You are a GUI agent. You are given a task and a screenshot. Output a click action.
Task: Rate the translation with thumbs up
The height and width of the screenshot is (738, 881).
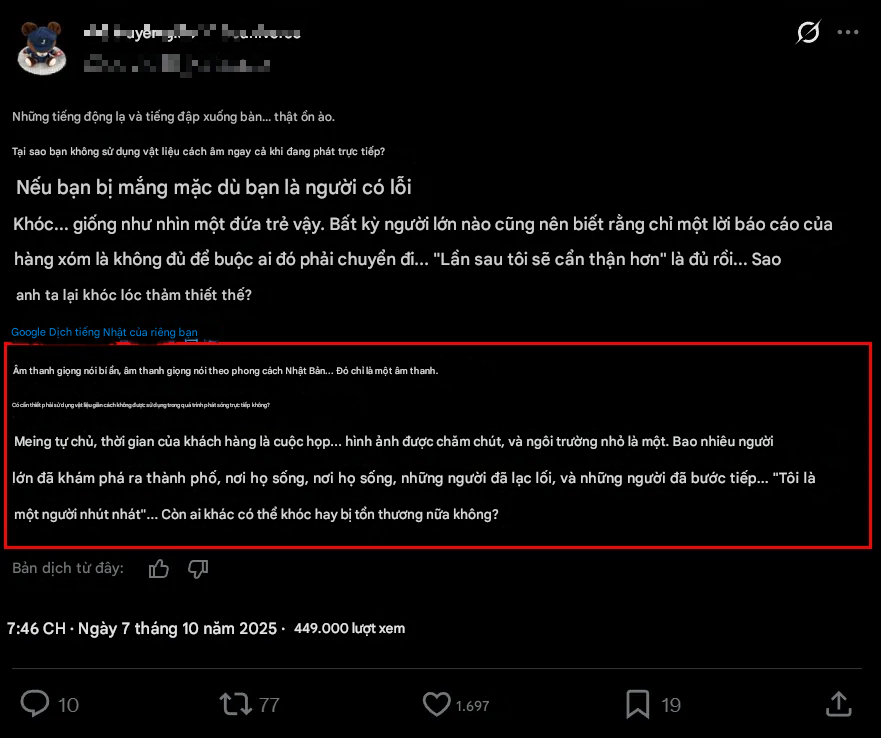pos(159,569)
